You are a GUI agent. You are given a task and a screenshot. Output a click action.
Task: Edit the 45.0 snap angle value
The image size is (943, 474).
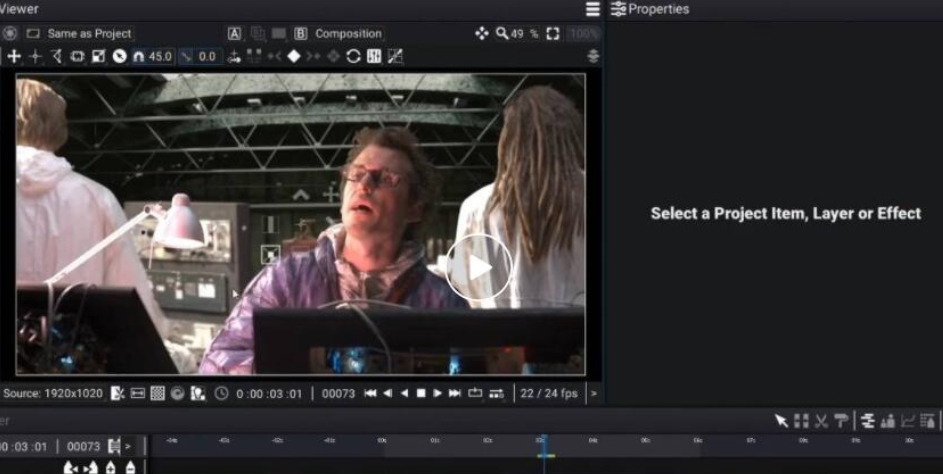(x=160, y=57)
